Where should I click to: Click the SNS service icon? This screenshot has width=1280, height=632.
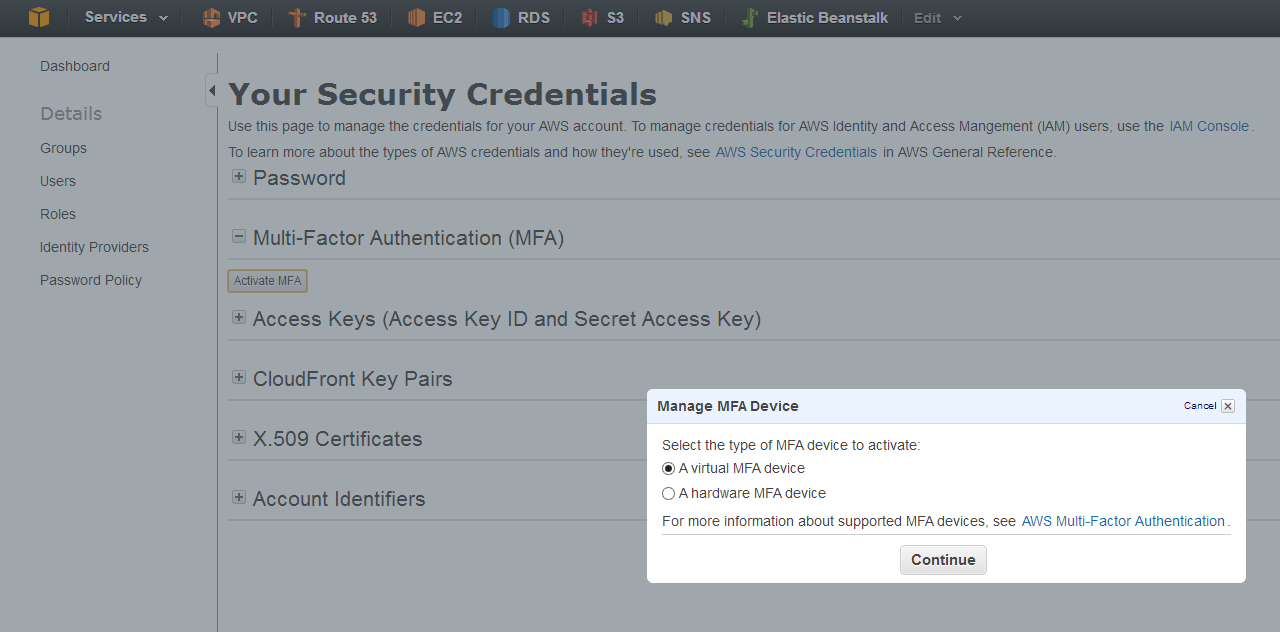(x=682, y=17)
